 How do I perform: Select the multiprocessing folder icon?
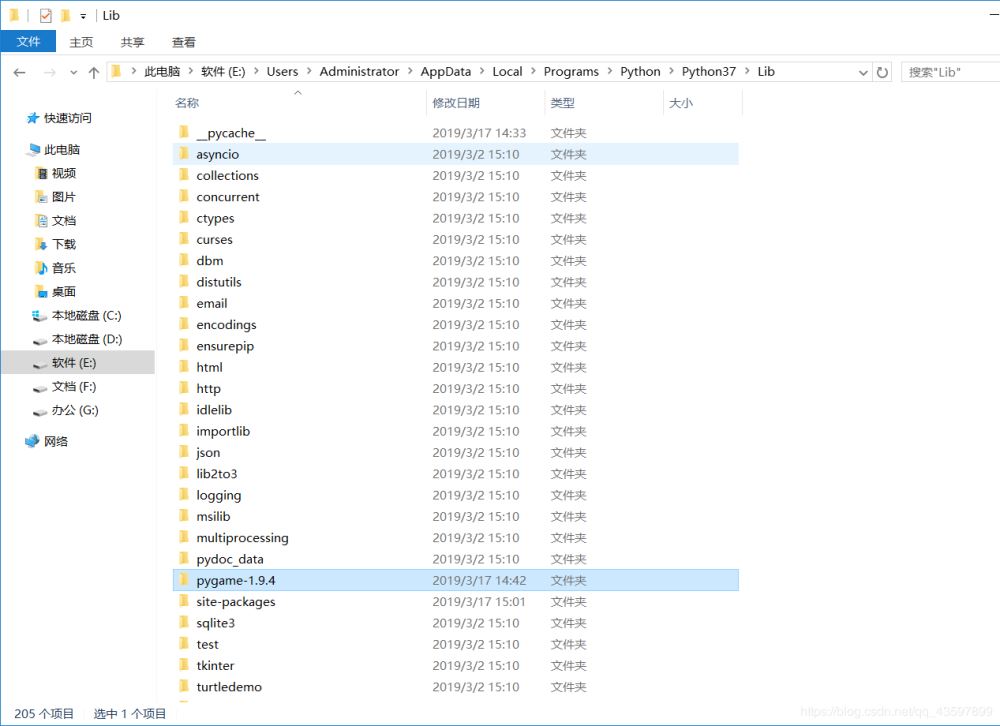coord(184,537)
